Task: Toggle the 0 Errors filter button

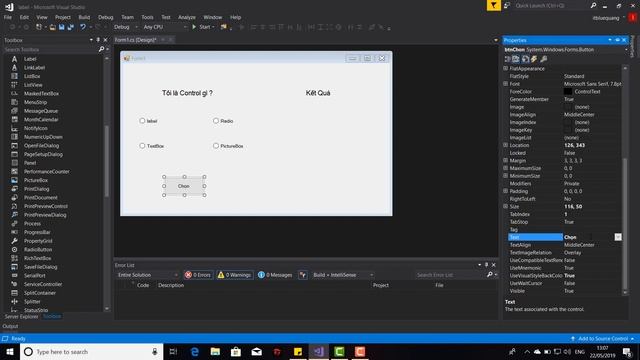Action: (x=198, y=275)
